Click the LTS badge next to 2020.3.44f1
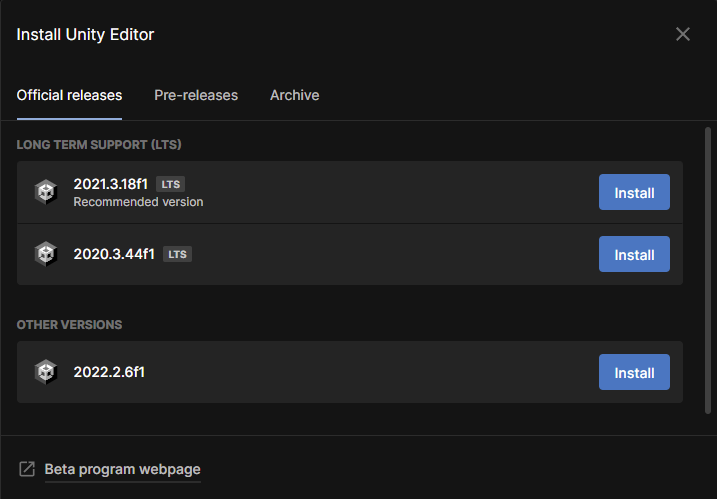 tap(177, 254)
